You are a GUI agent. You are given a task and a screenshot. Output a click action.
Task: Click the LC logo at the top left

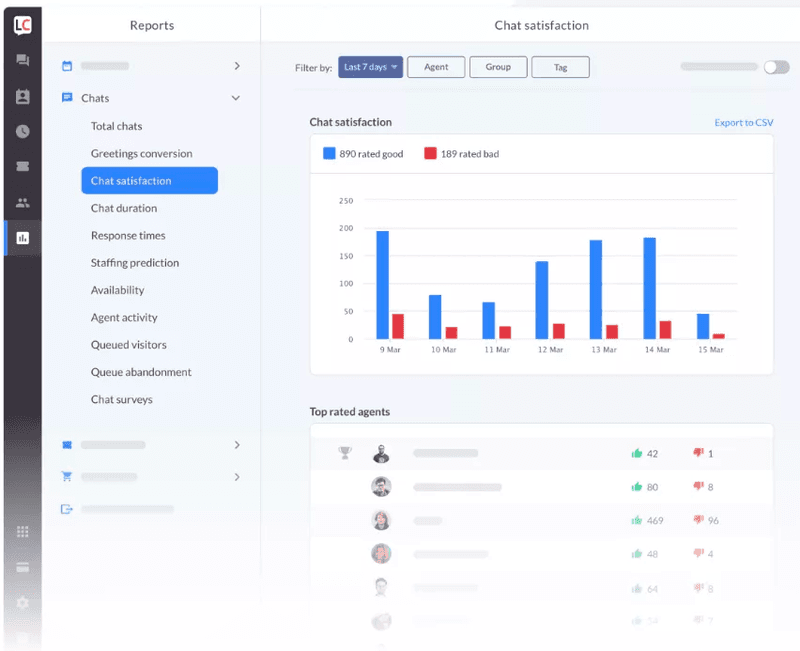pos(22,25)
